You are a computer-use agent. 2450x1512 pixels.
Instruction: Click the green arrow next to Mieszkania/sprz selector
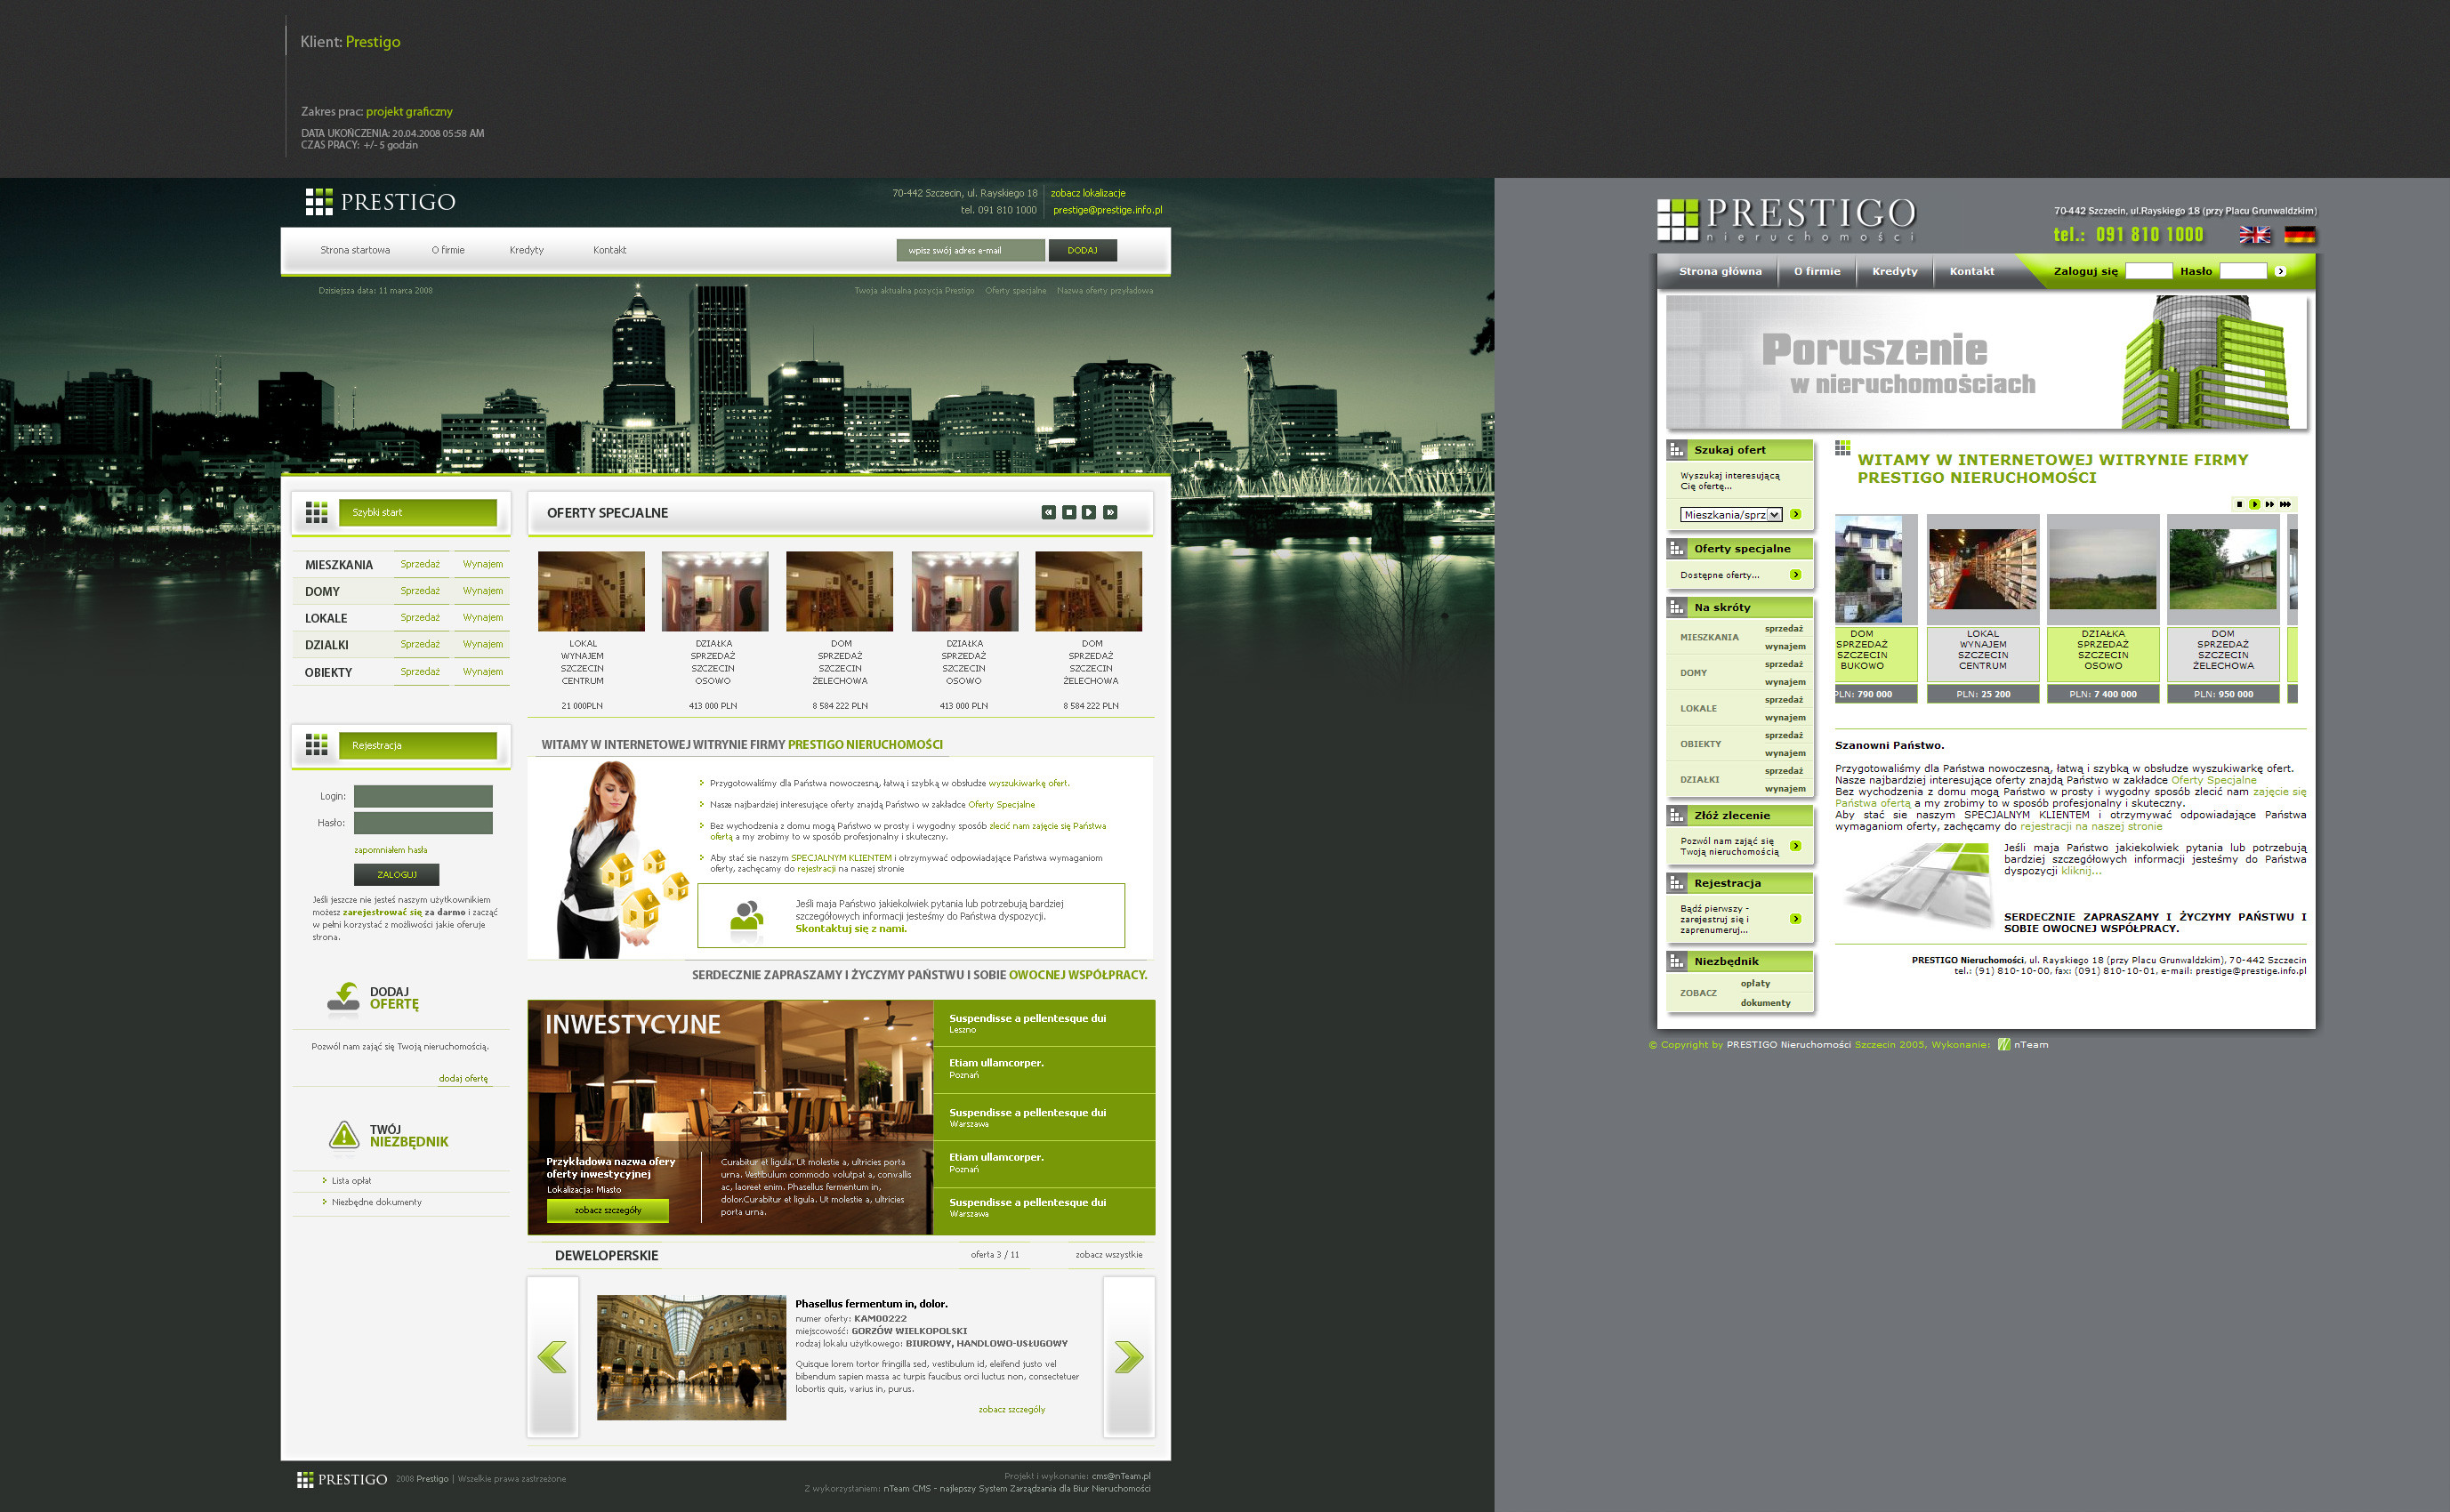(x=1795, y=514)
